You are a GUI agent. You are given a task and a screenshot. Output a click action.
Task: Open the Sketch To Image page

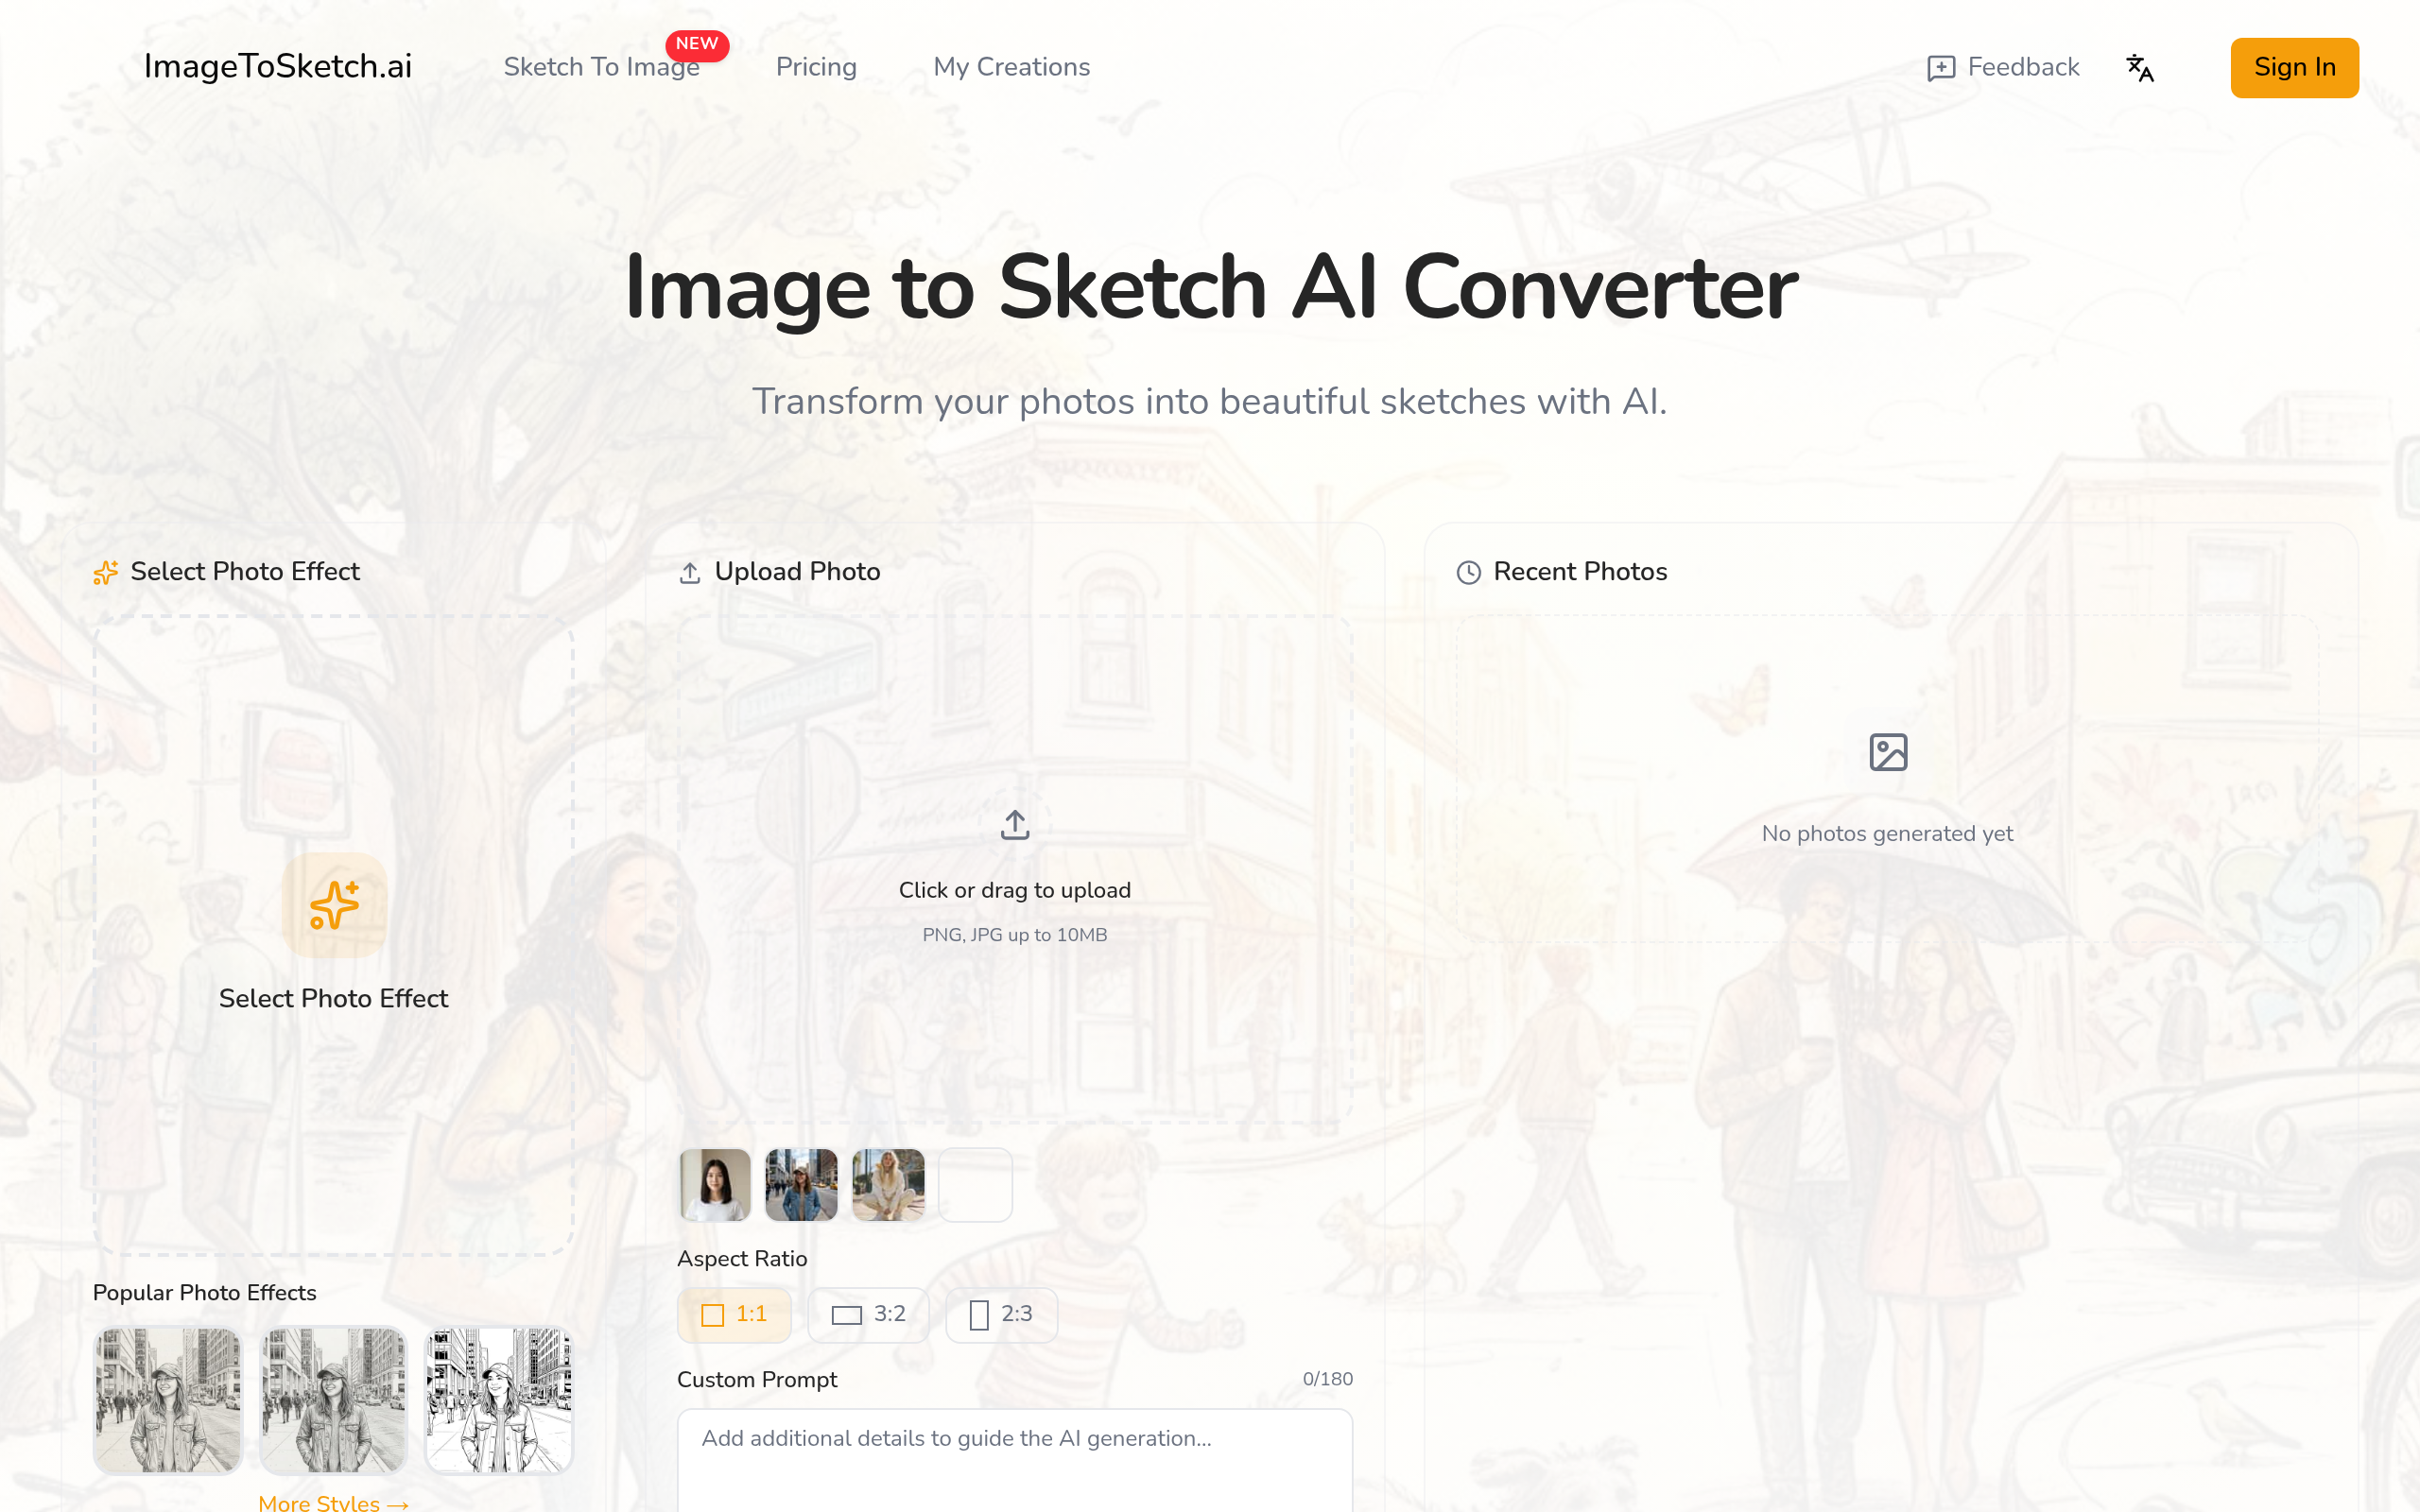(601, 67)
